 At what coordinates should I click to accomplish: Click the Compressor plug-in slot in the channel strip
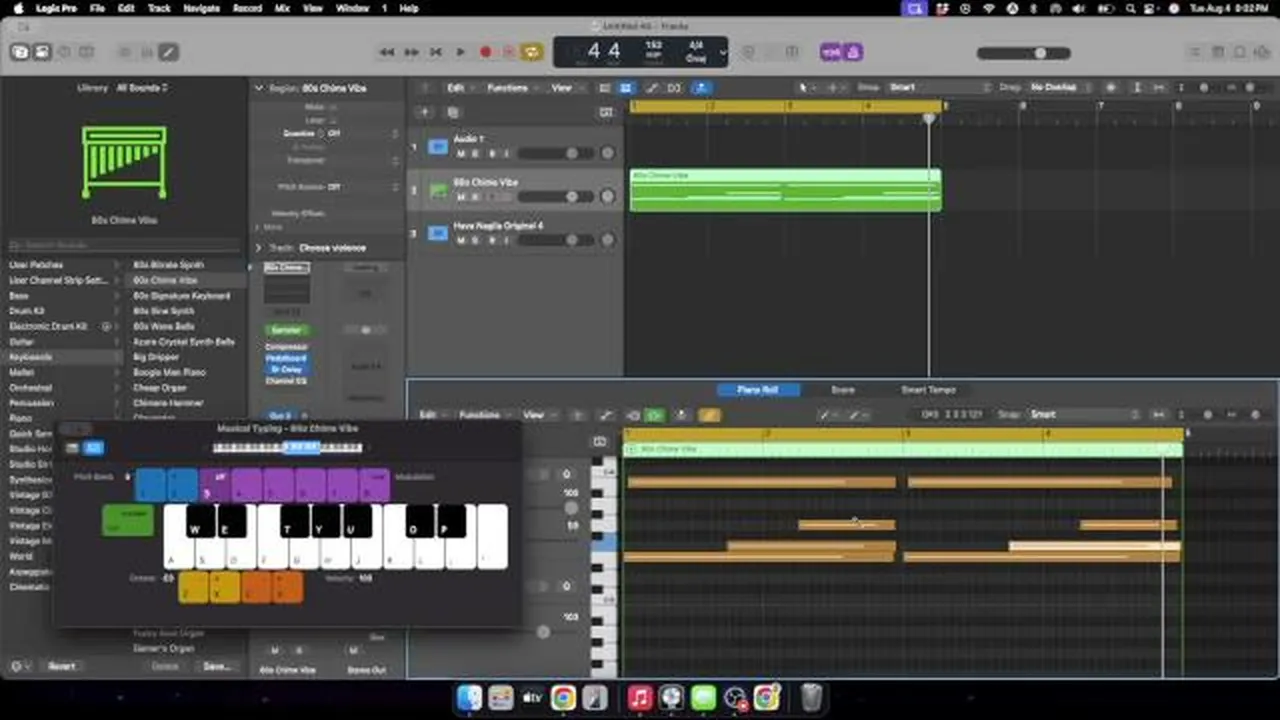pyautogui.click(x=287, y=347)
